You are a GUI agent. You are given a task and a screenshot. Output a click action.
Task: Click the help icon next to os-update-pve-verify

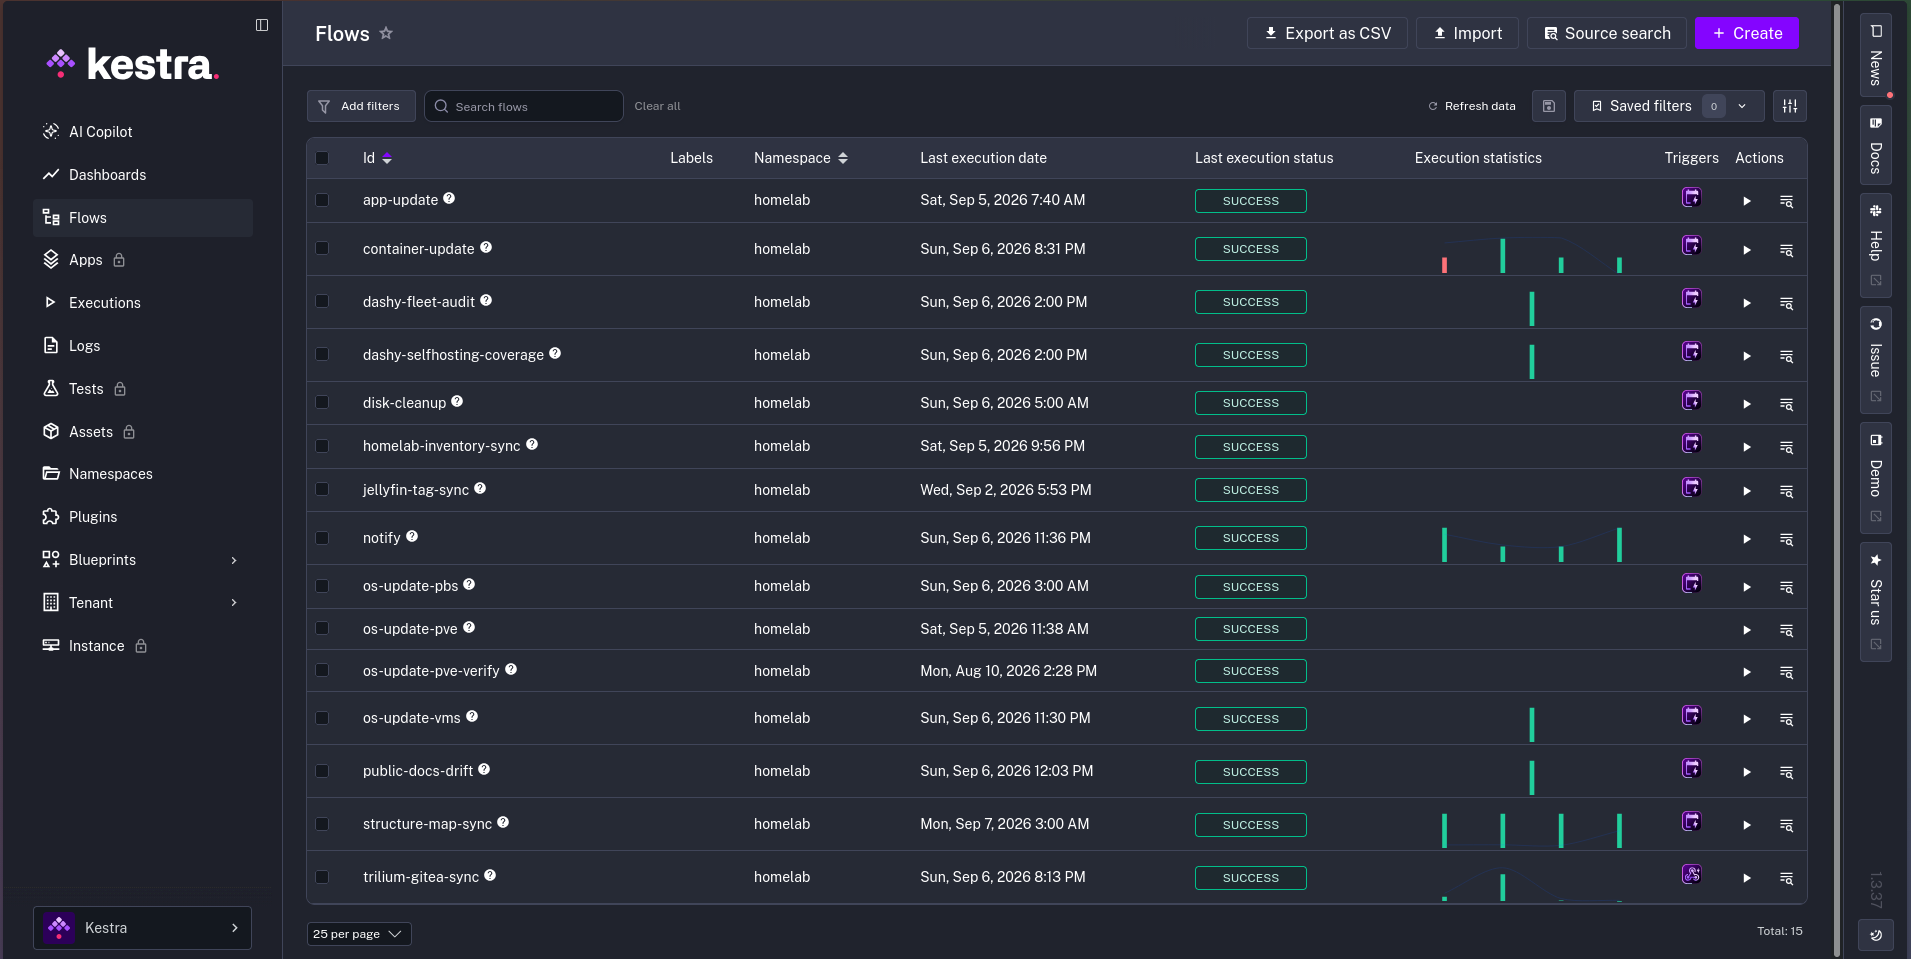pos(511,669)
